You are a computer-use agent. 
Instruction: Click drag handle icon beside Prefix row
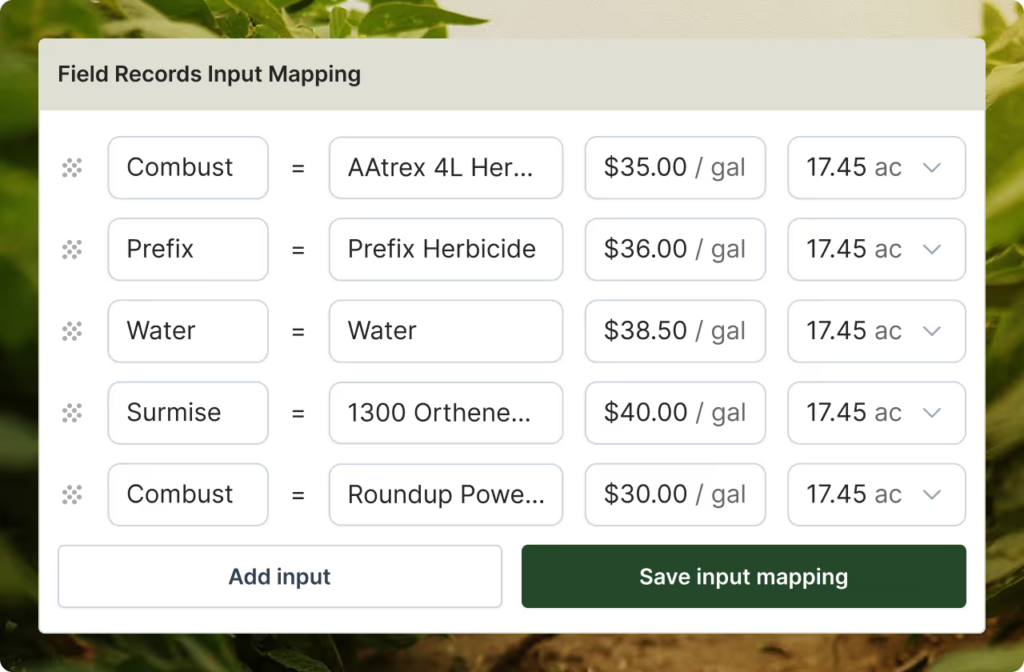72,250
